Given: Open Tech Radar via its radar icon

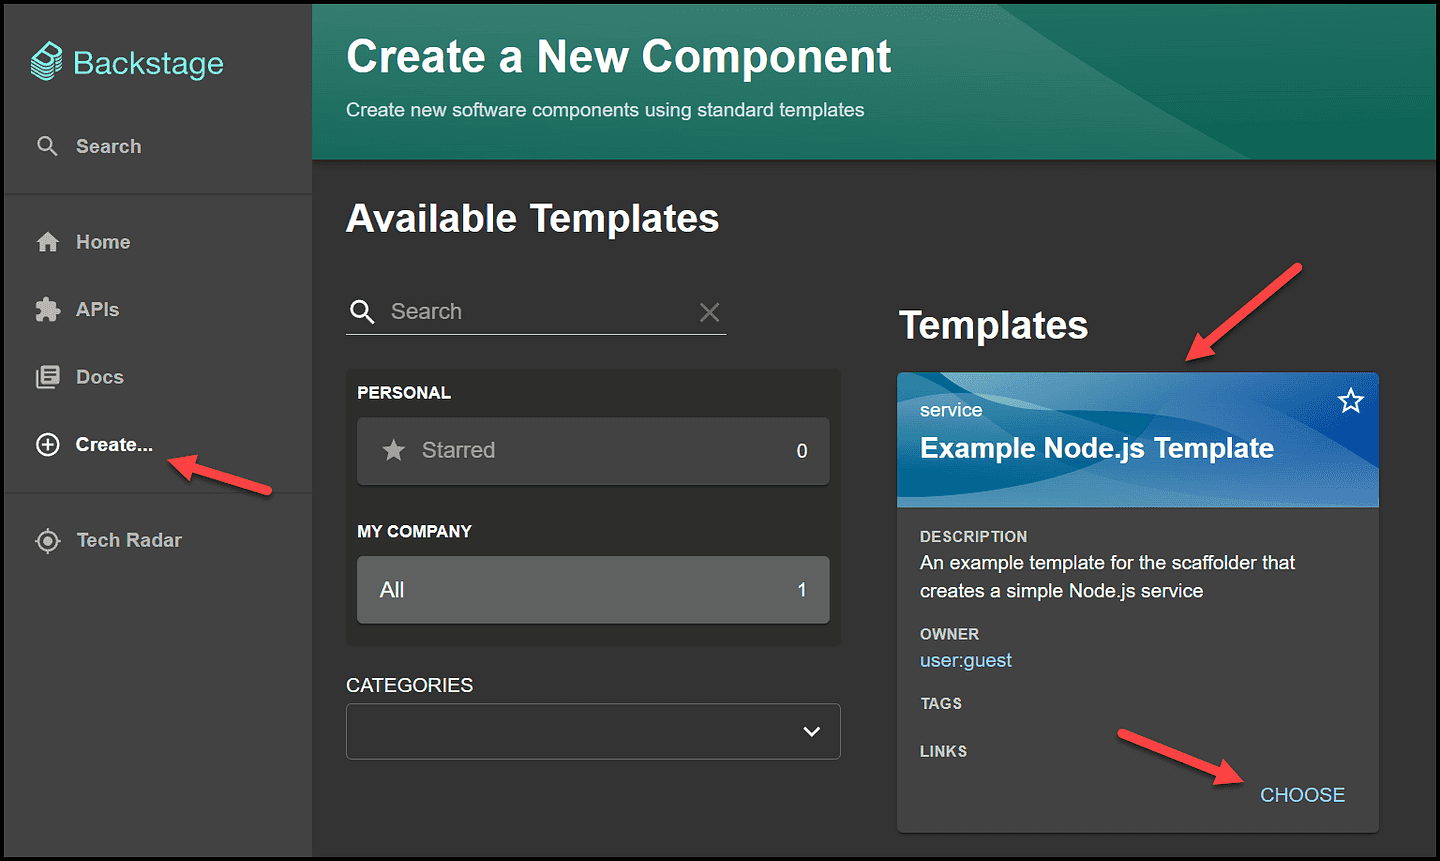Looking at the screenshot, I should 47,540.
